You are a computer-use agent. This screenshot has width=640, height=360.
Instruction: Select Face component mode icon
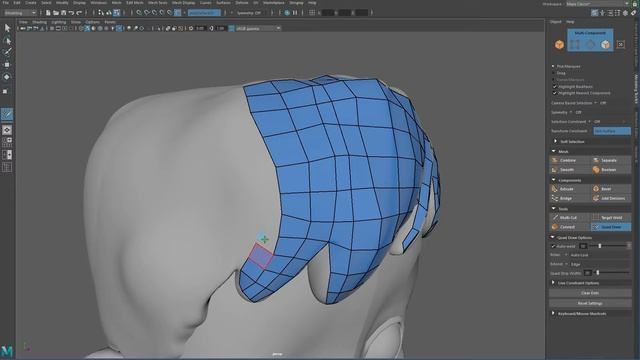[x=605, y=44]
